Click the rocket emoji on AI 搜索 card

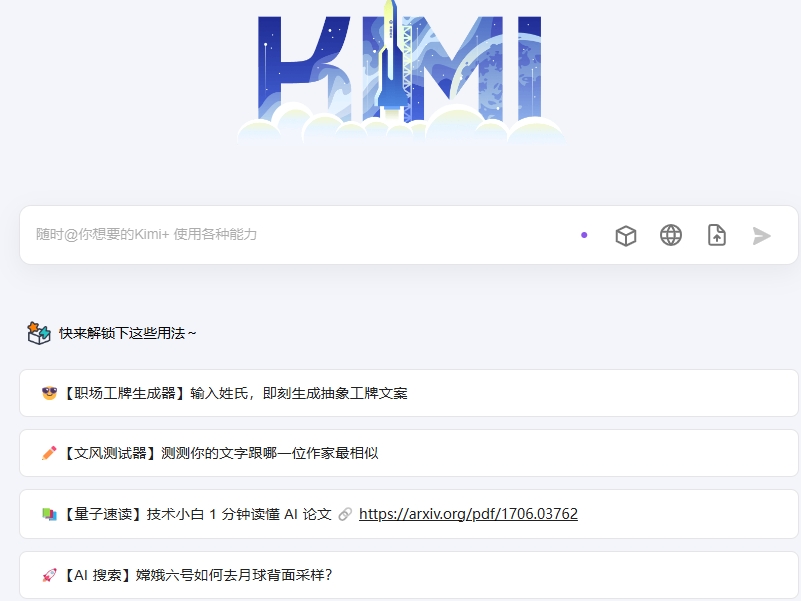(47, 575)
